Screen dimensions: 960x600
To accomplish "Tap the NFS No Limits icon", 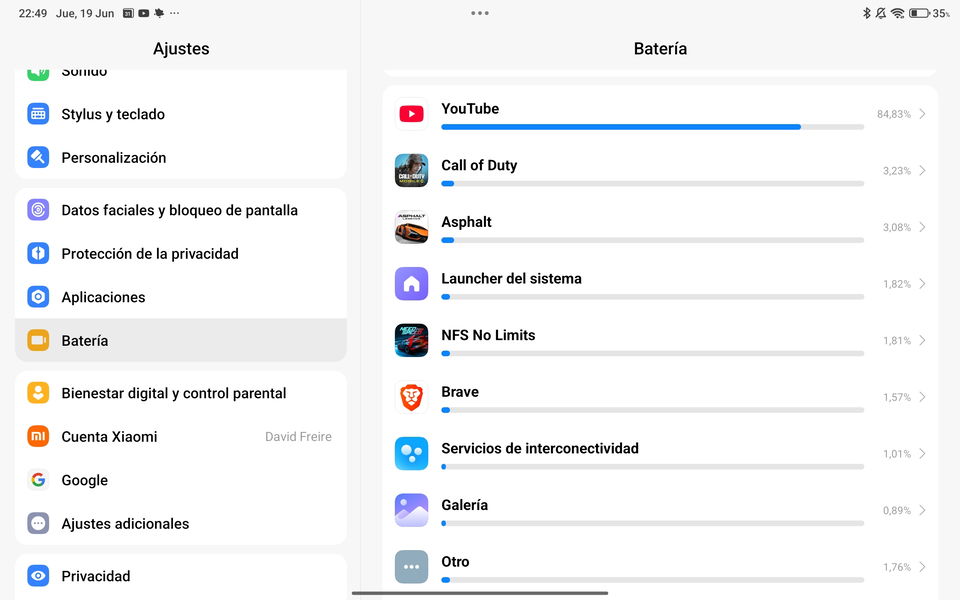I will pos(411,340).
